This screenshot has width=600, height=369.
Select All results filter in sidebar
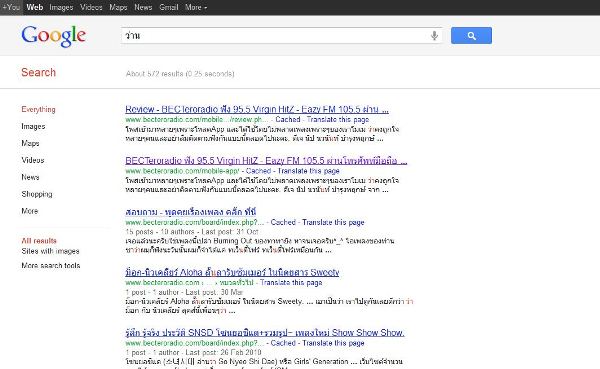(x=39, y=241)
